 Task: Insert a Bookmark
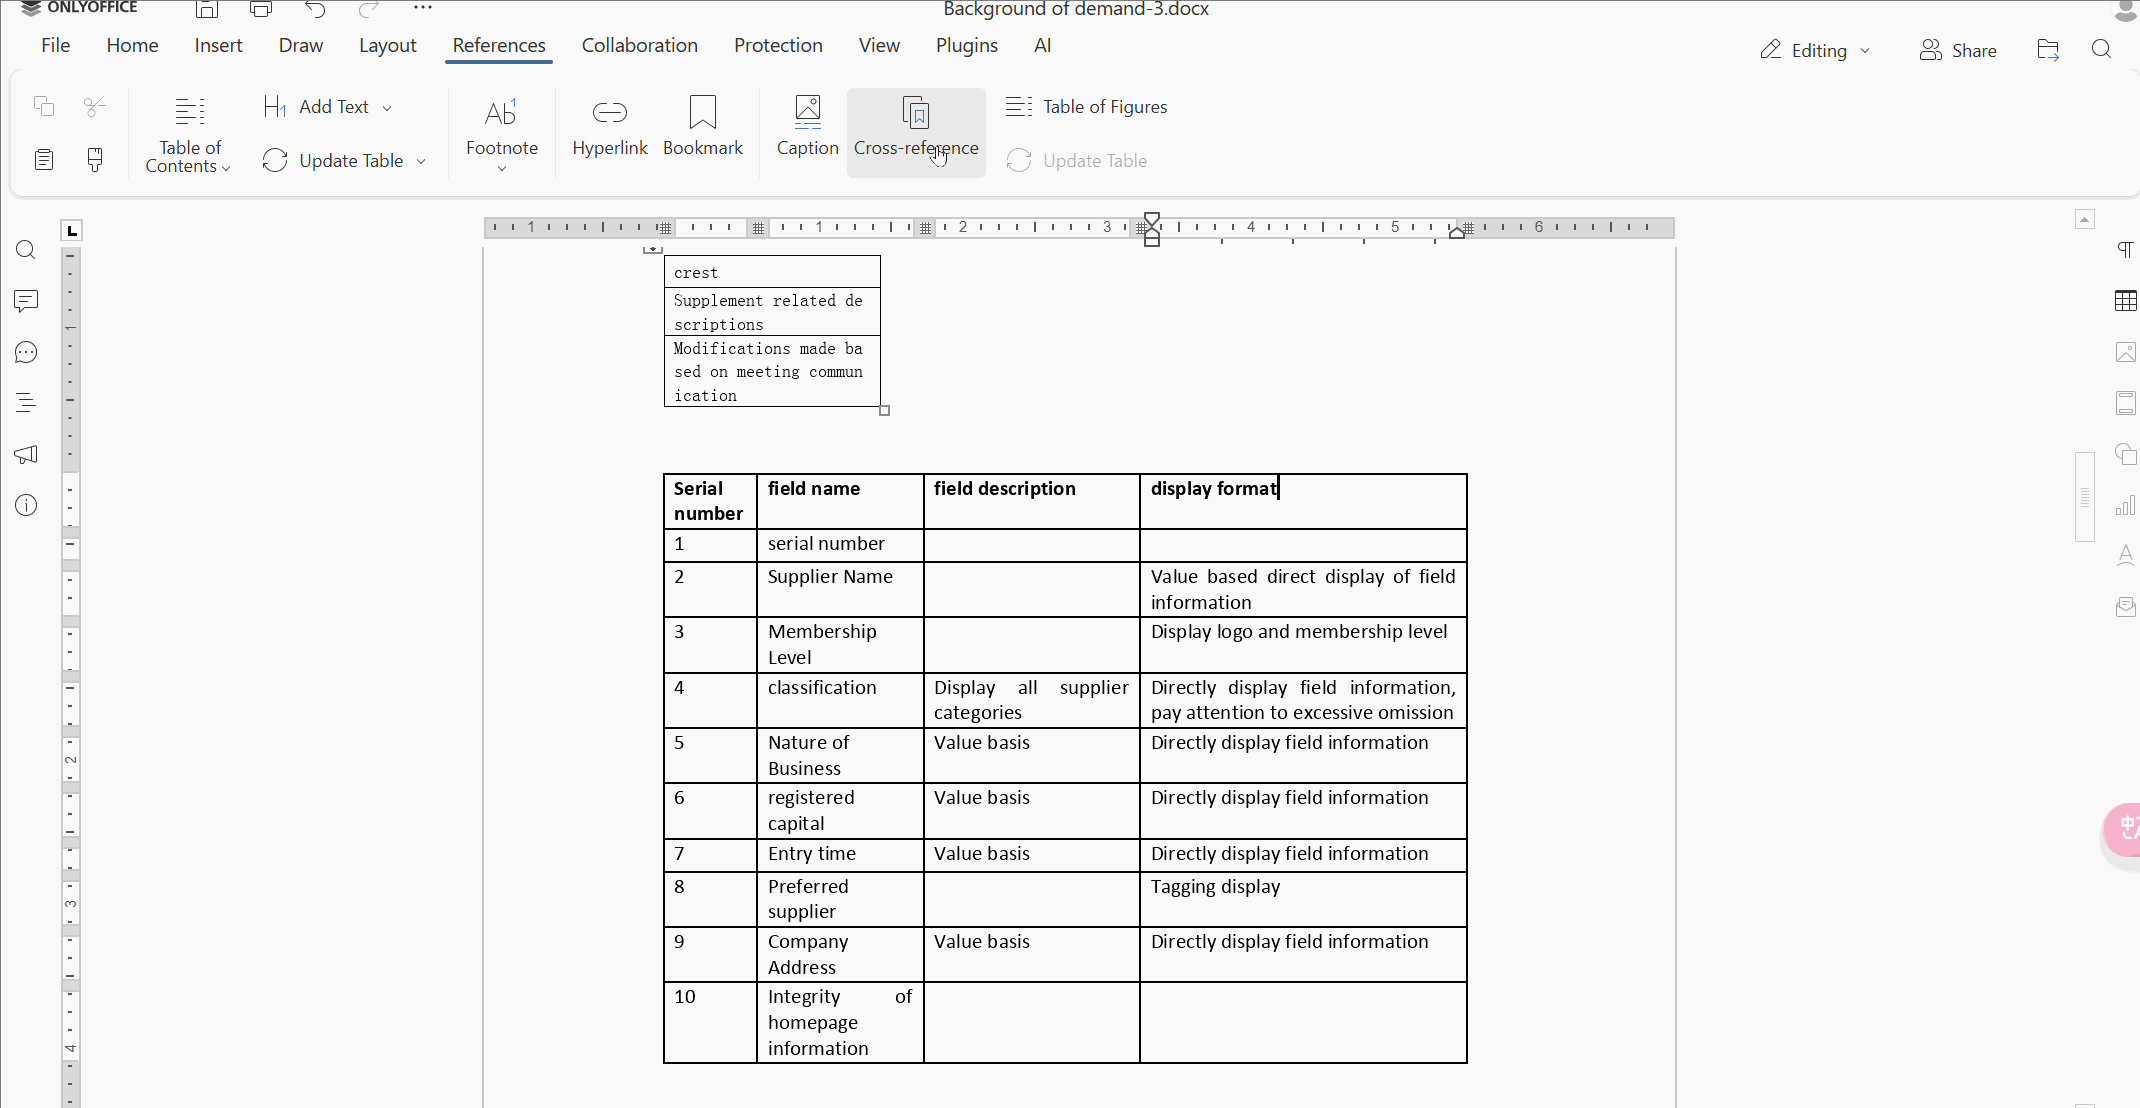tap(702, 128)
